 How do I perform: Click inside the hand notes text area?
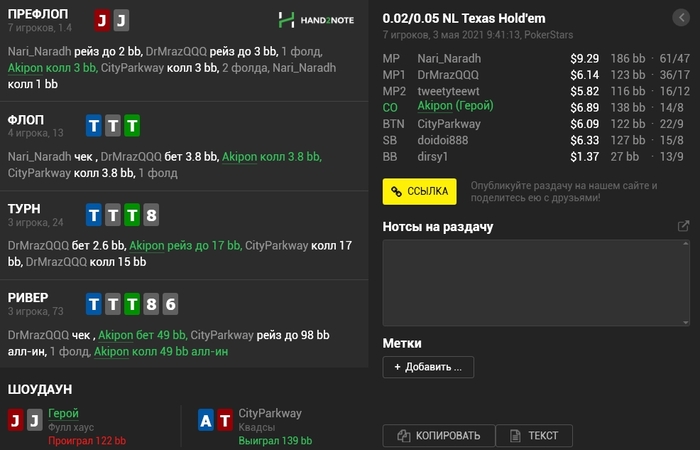click(x=536, y=282)
